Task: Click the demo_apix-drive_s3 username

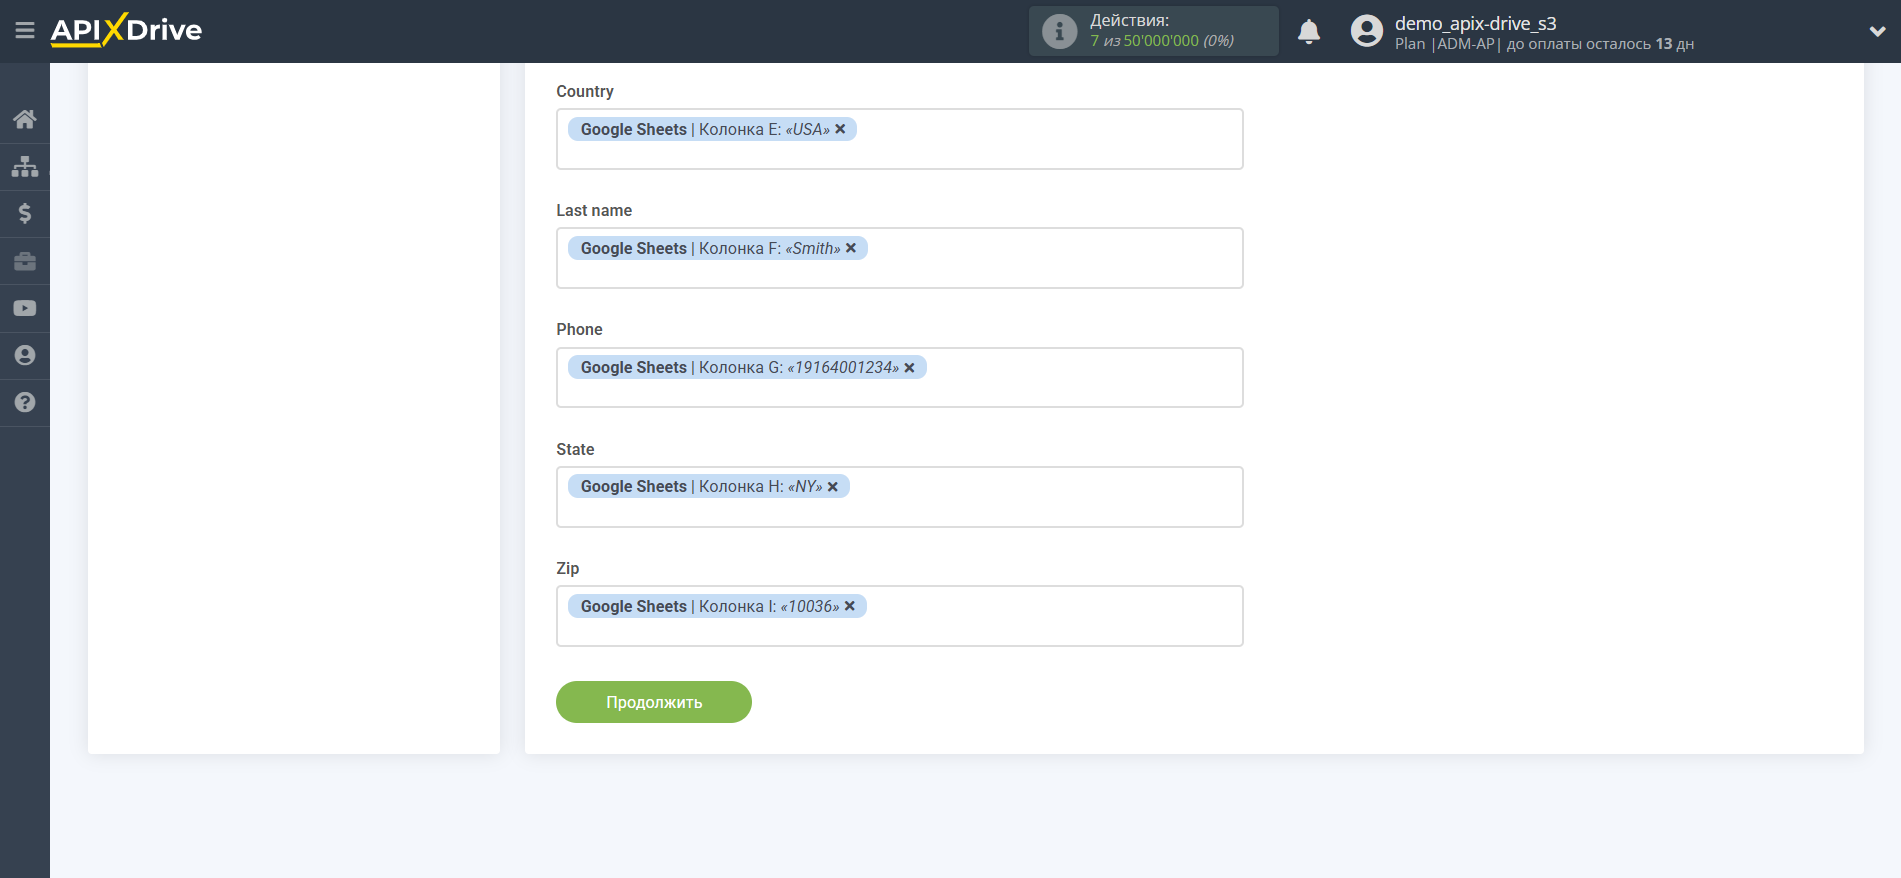Action: tap(1475, 23)
